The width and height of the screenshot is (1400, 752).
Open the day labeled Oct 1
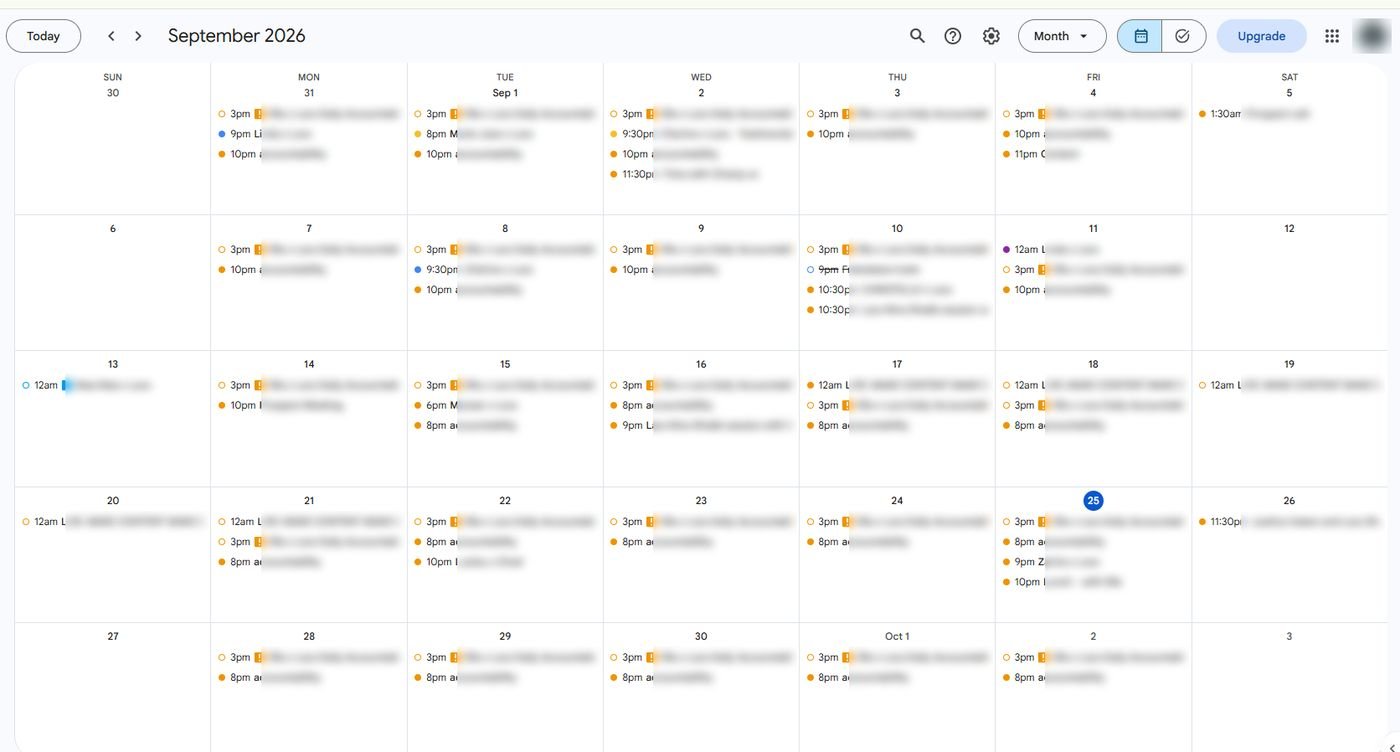pos(897,636)
